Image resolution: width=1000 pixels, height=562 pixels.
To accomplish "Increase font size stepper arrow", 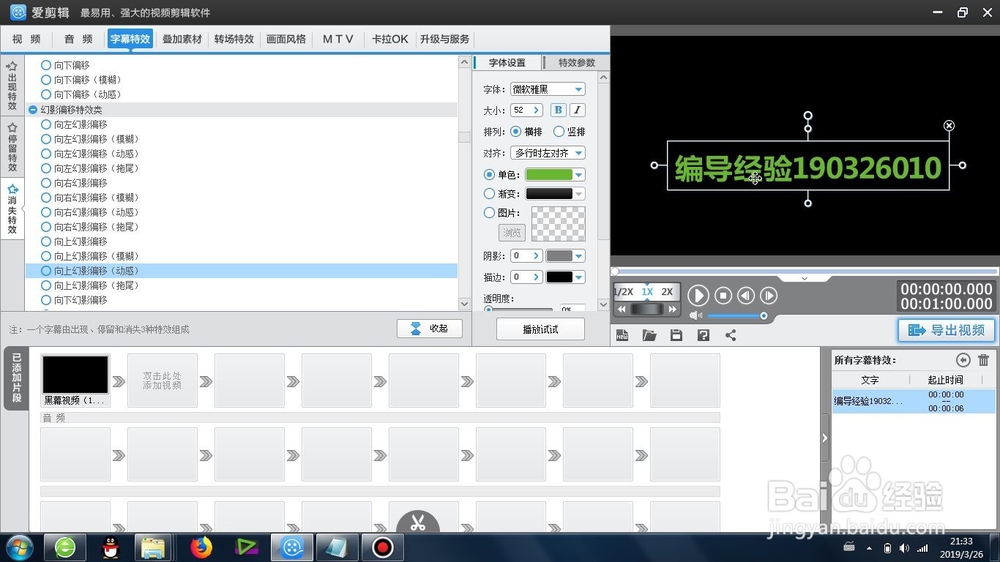I will (x=536, y=110).
